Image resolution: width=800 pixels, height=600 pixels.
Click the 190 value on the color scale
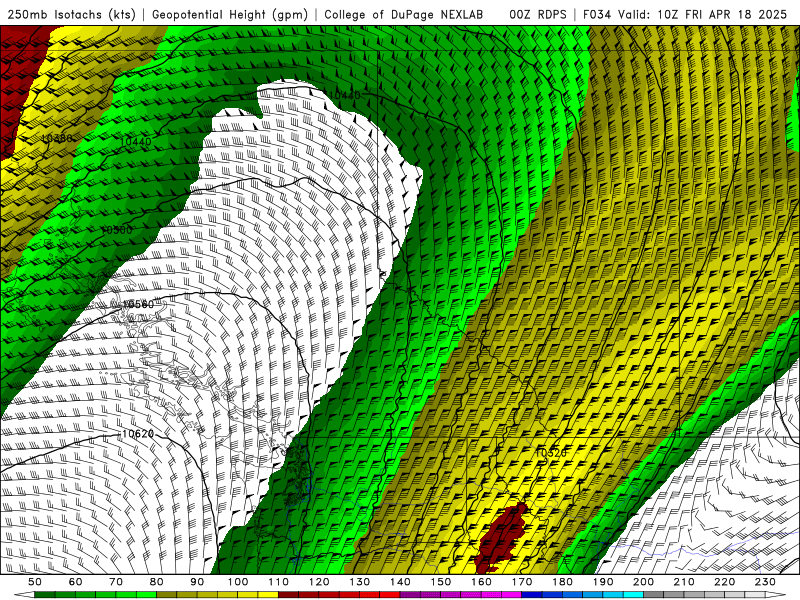coord(603,582)
